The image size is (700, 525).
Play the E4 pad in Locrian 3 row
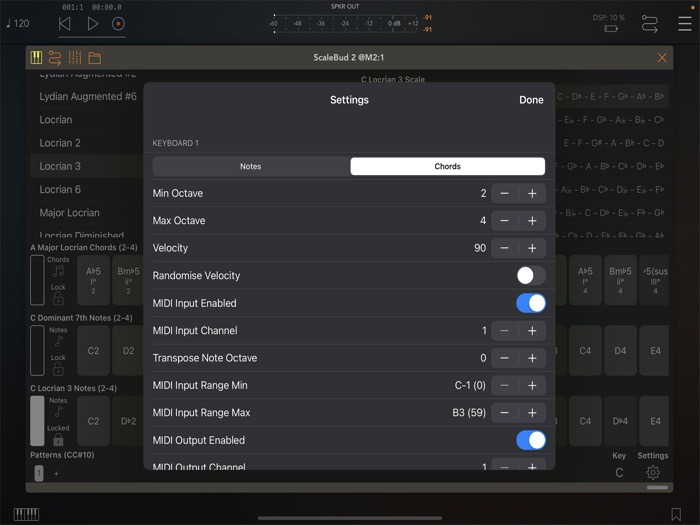(x=655, y=421)
